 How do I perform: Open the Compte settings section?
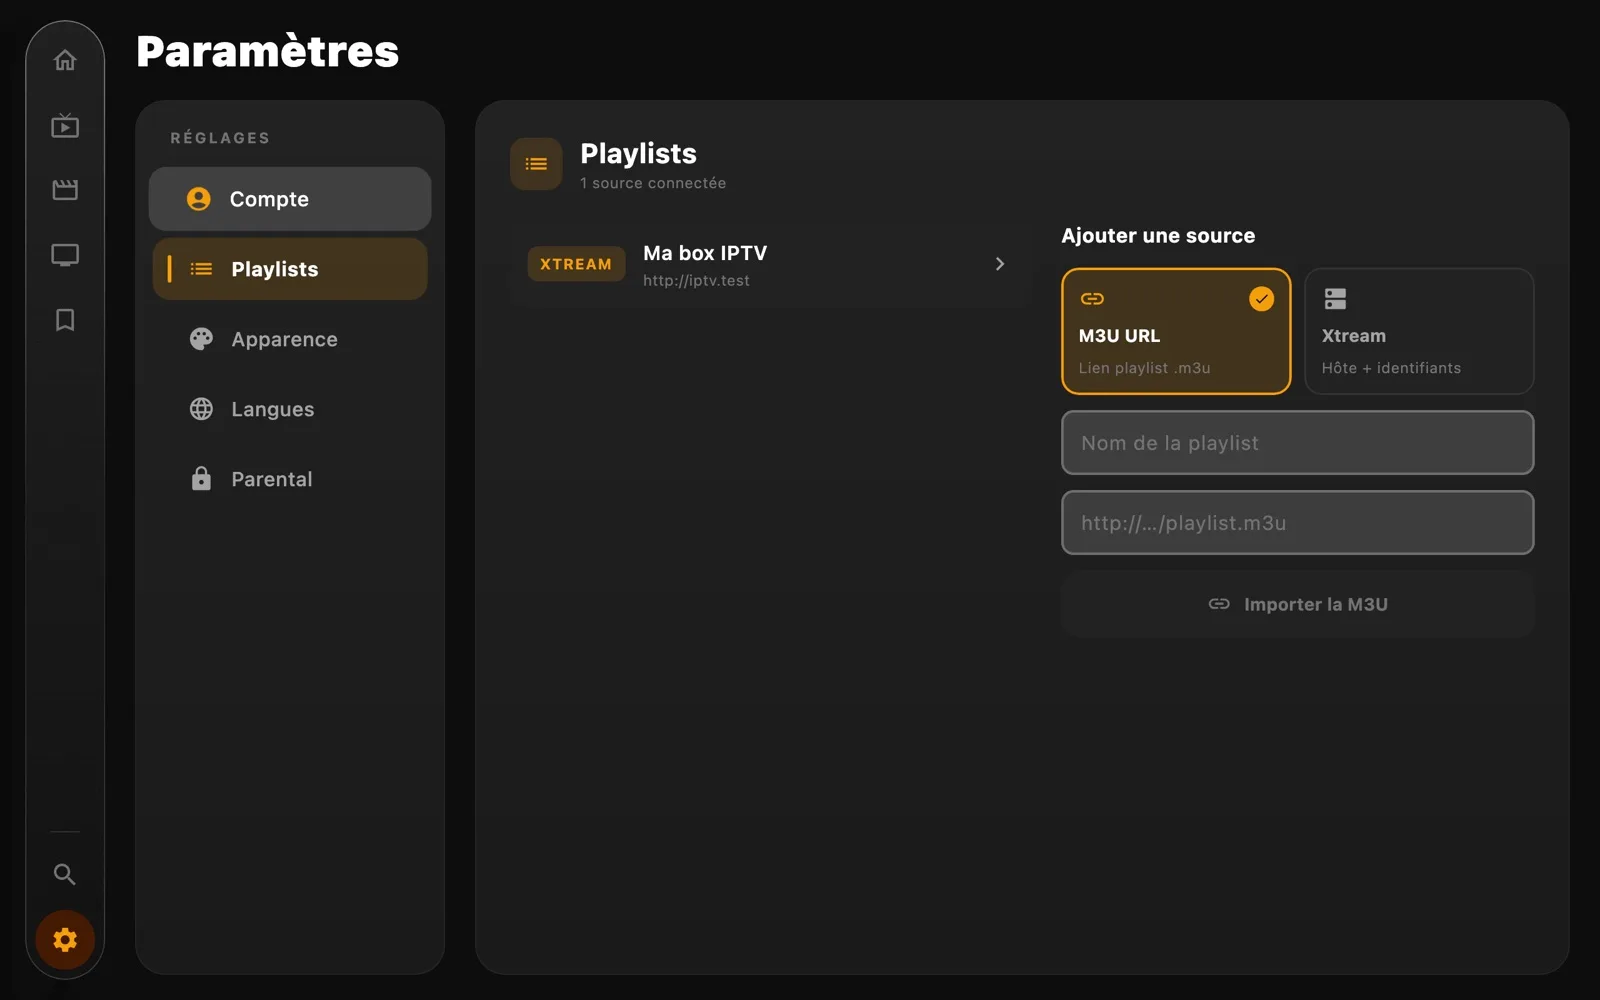click(290, 199)
